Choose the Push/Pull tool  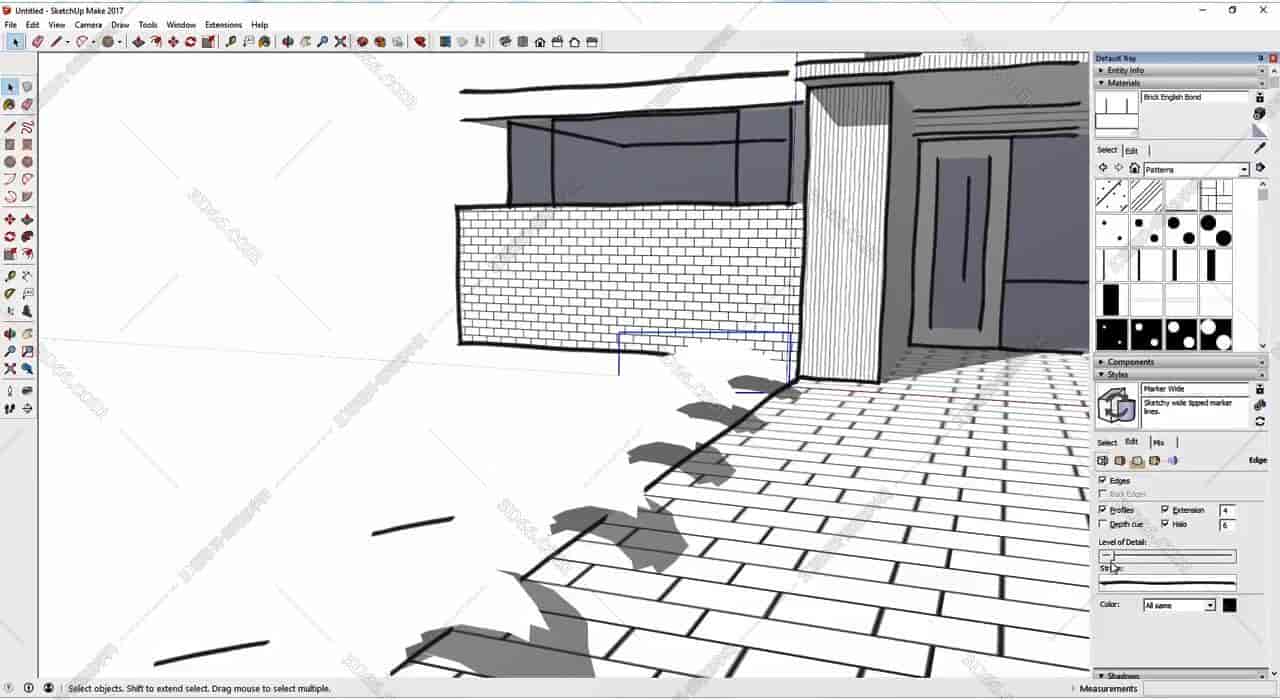[x=27, y=218]
